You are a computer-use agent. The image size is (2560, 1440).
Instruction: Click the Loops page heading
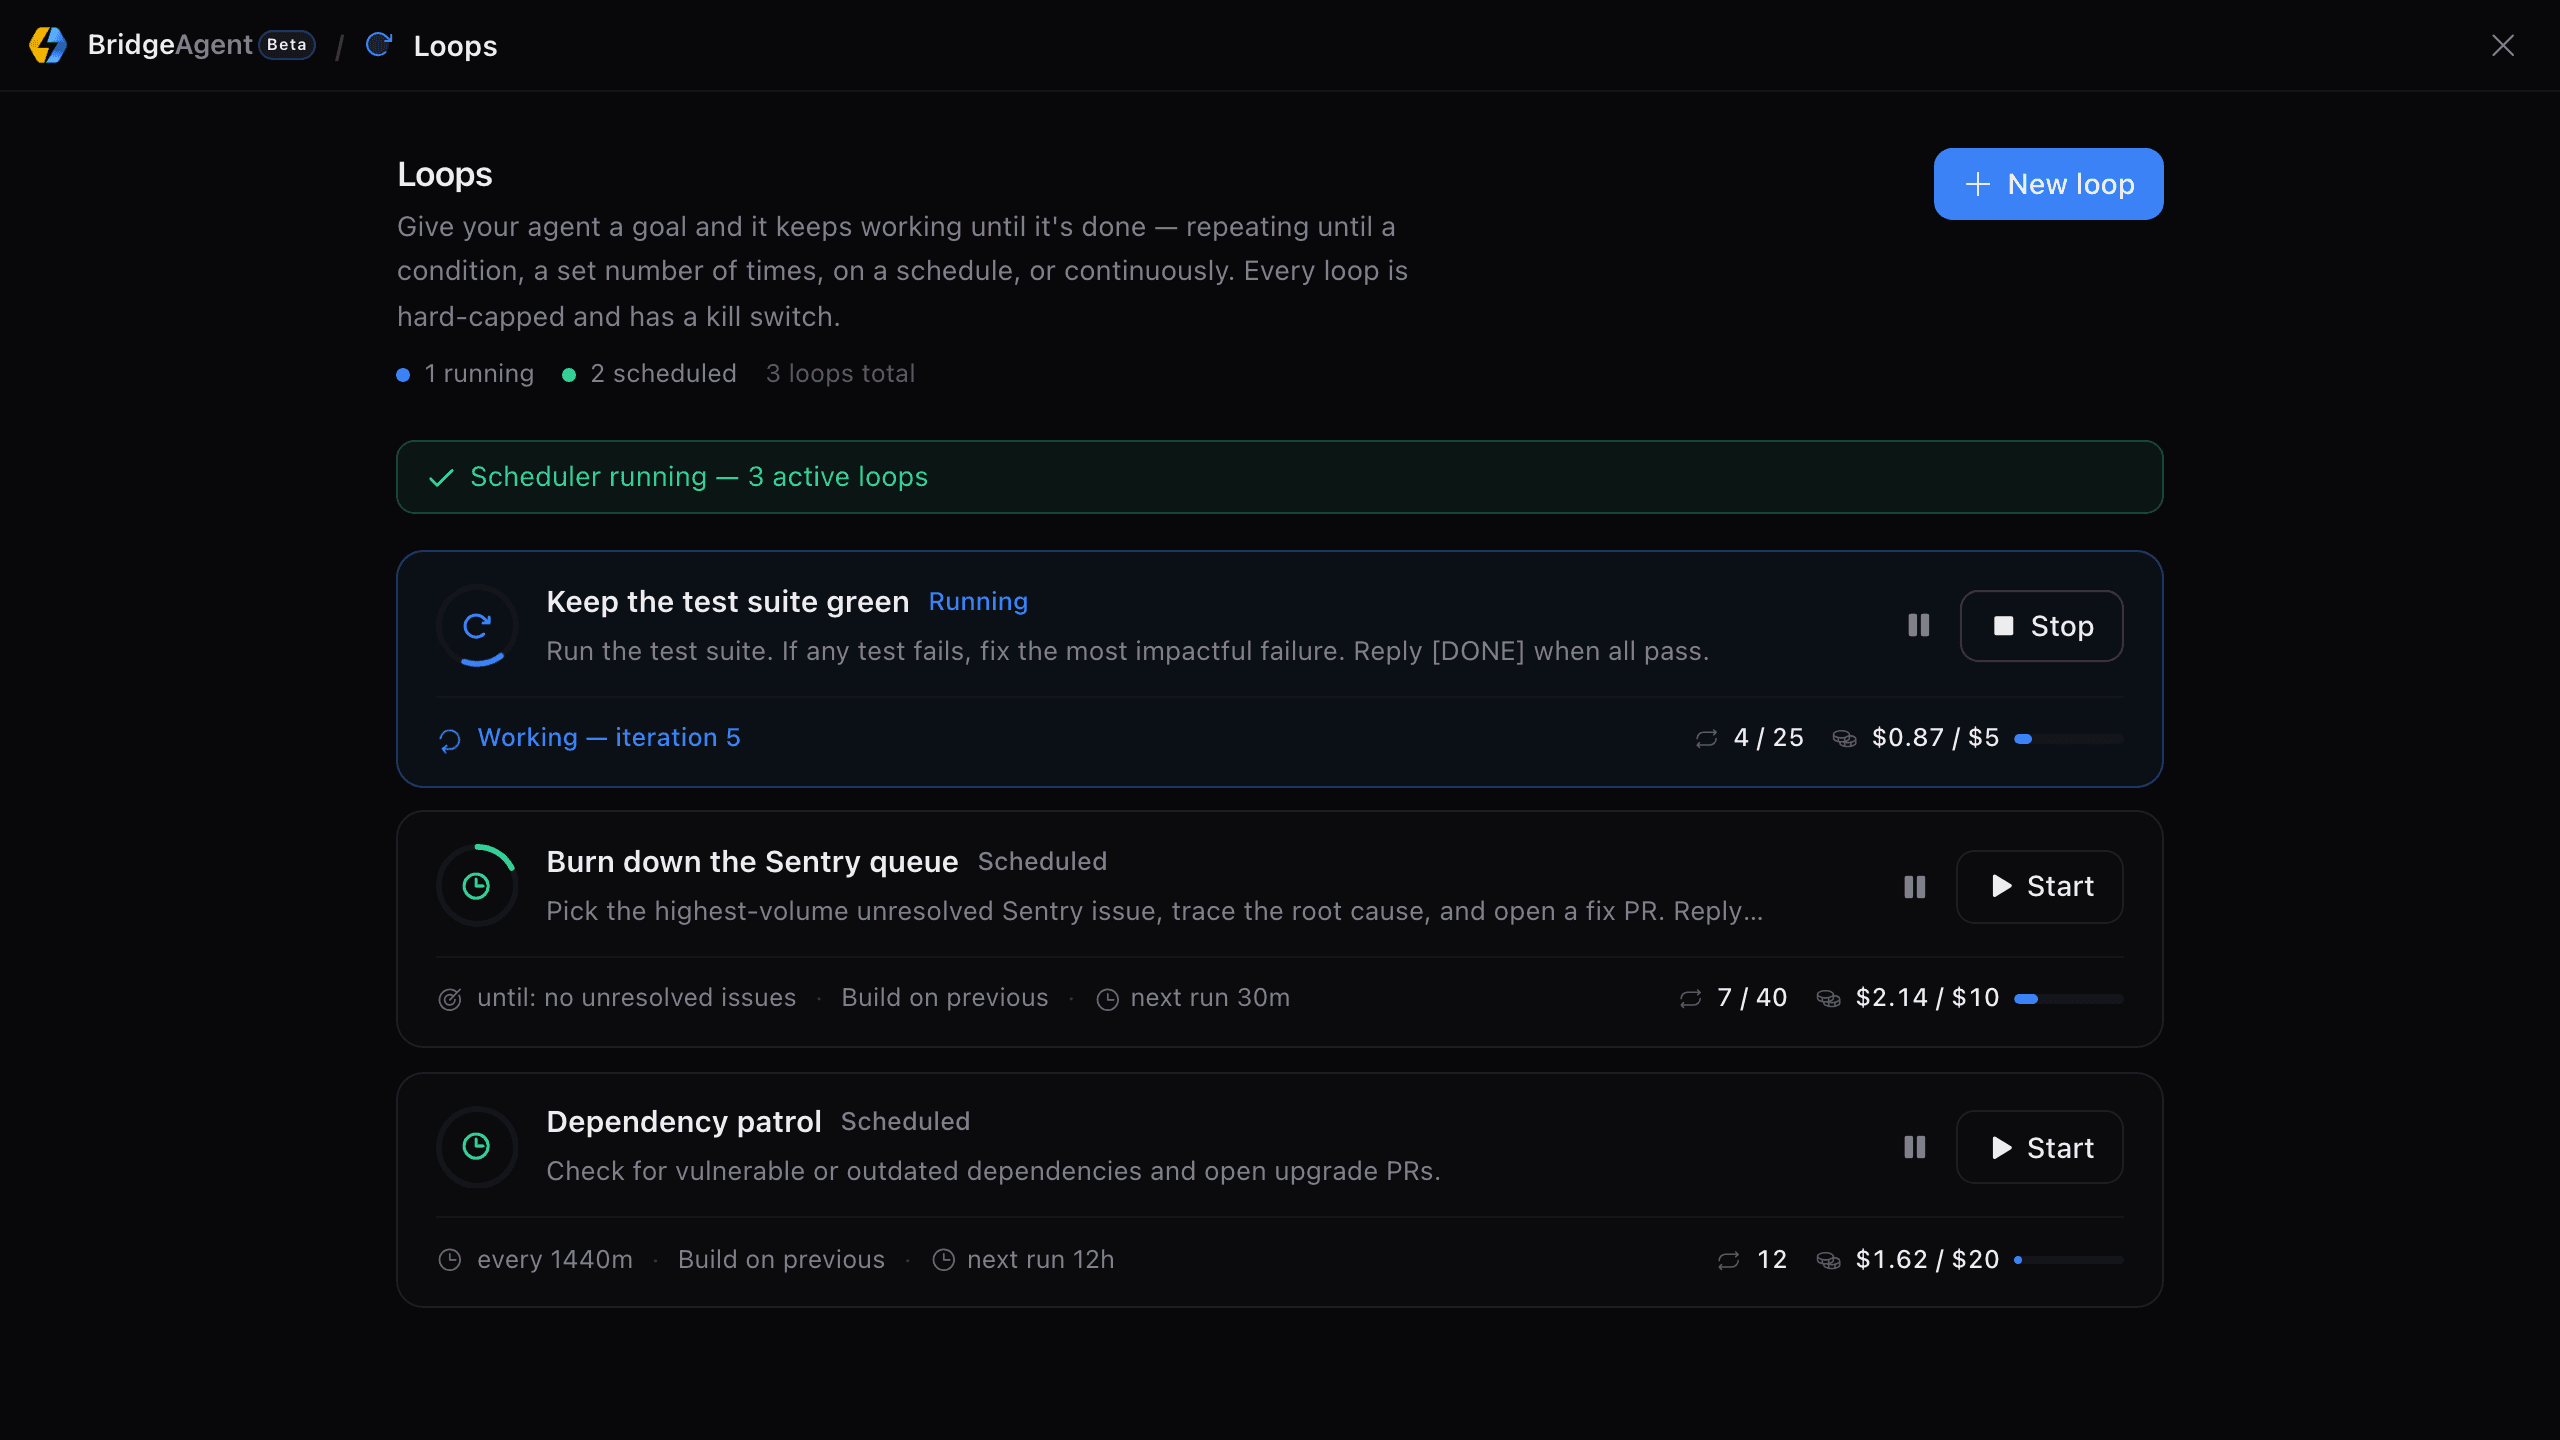[445, 175]
